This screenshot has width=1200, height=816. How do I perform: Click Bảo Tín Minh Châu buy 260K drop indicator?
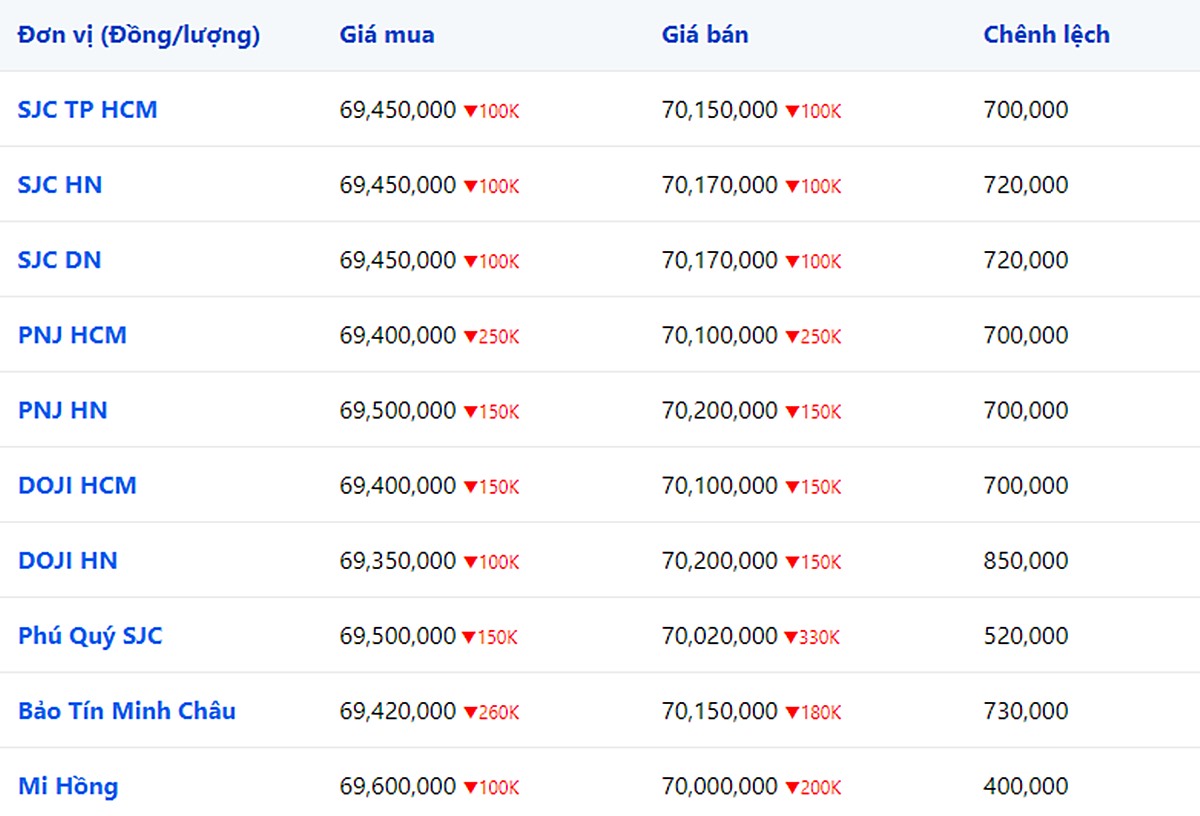(491, 713)
